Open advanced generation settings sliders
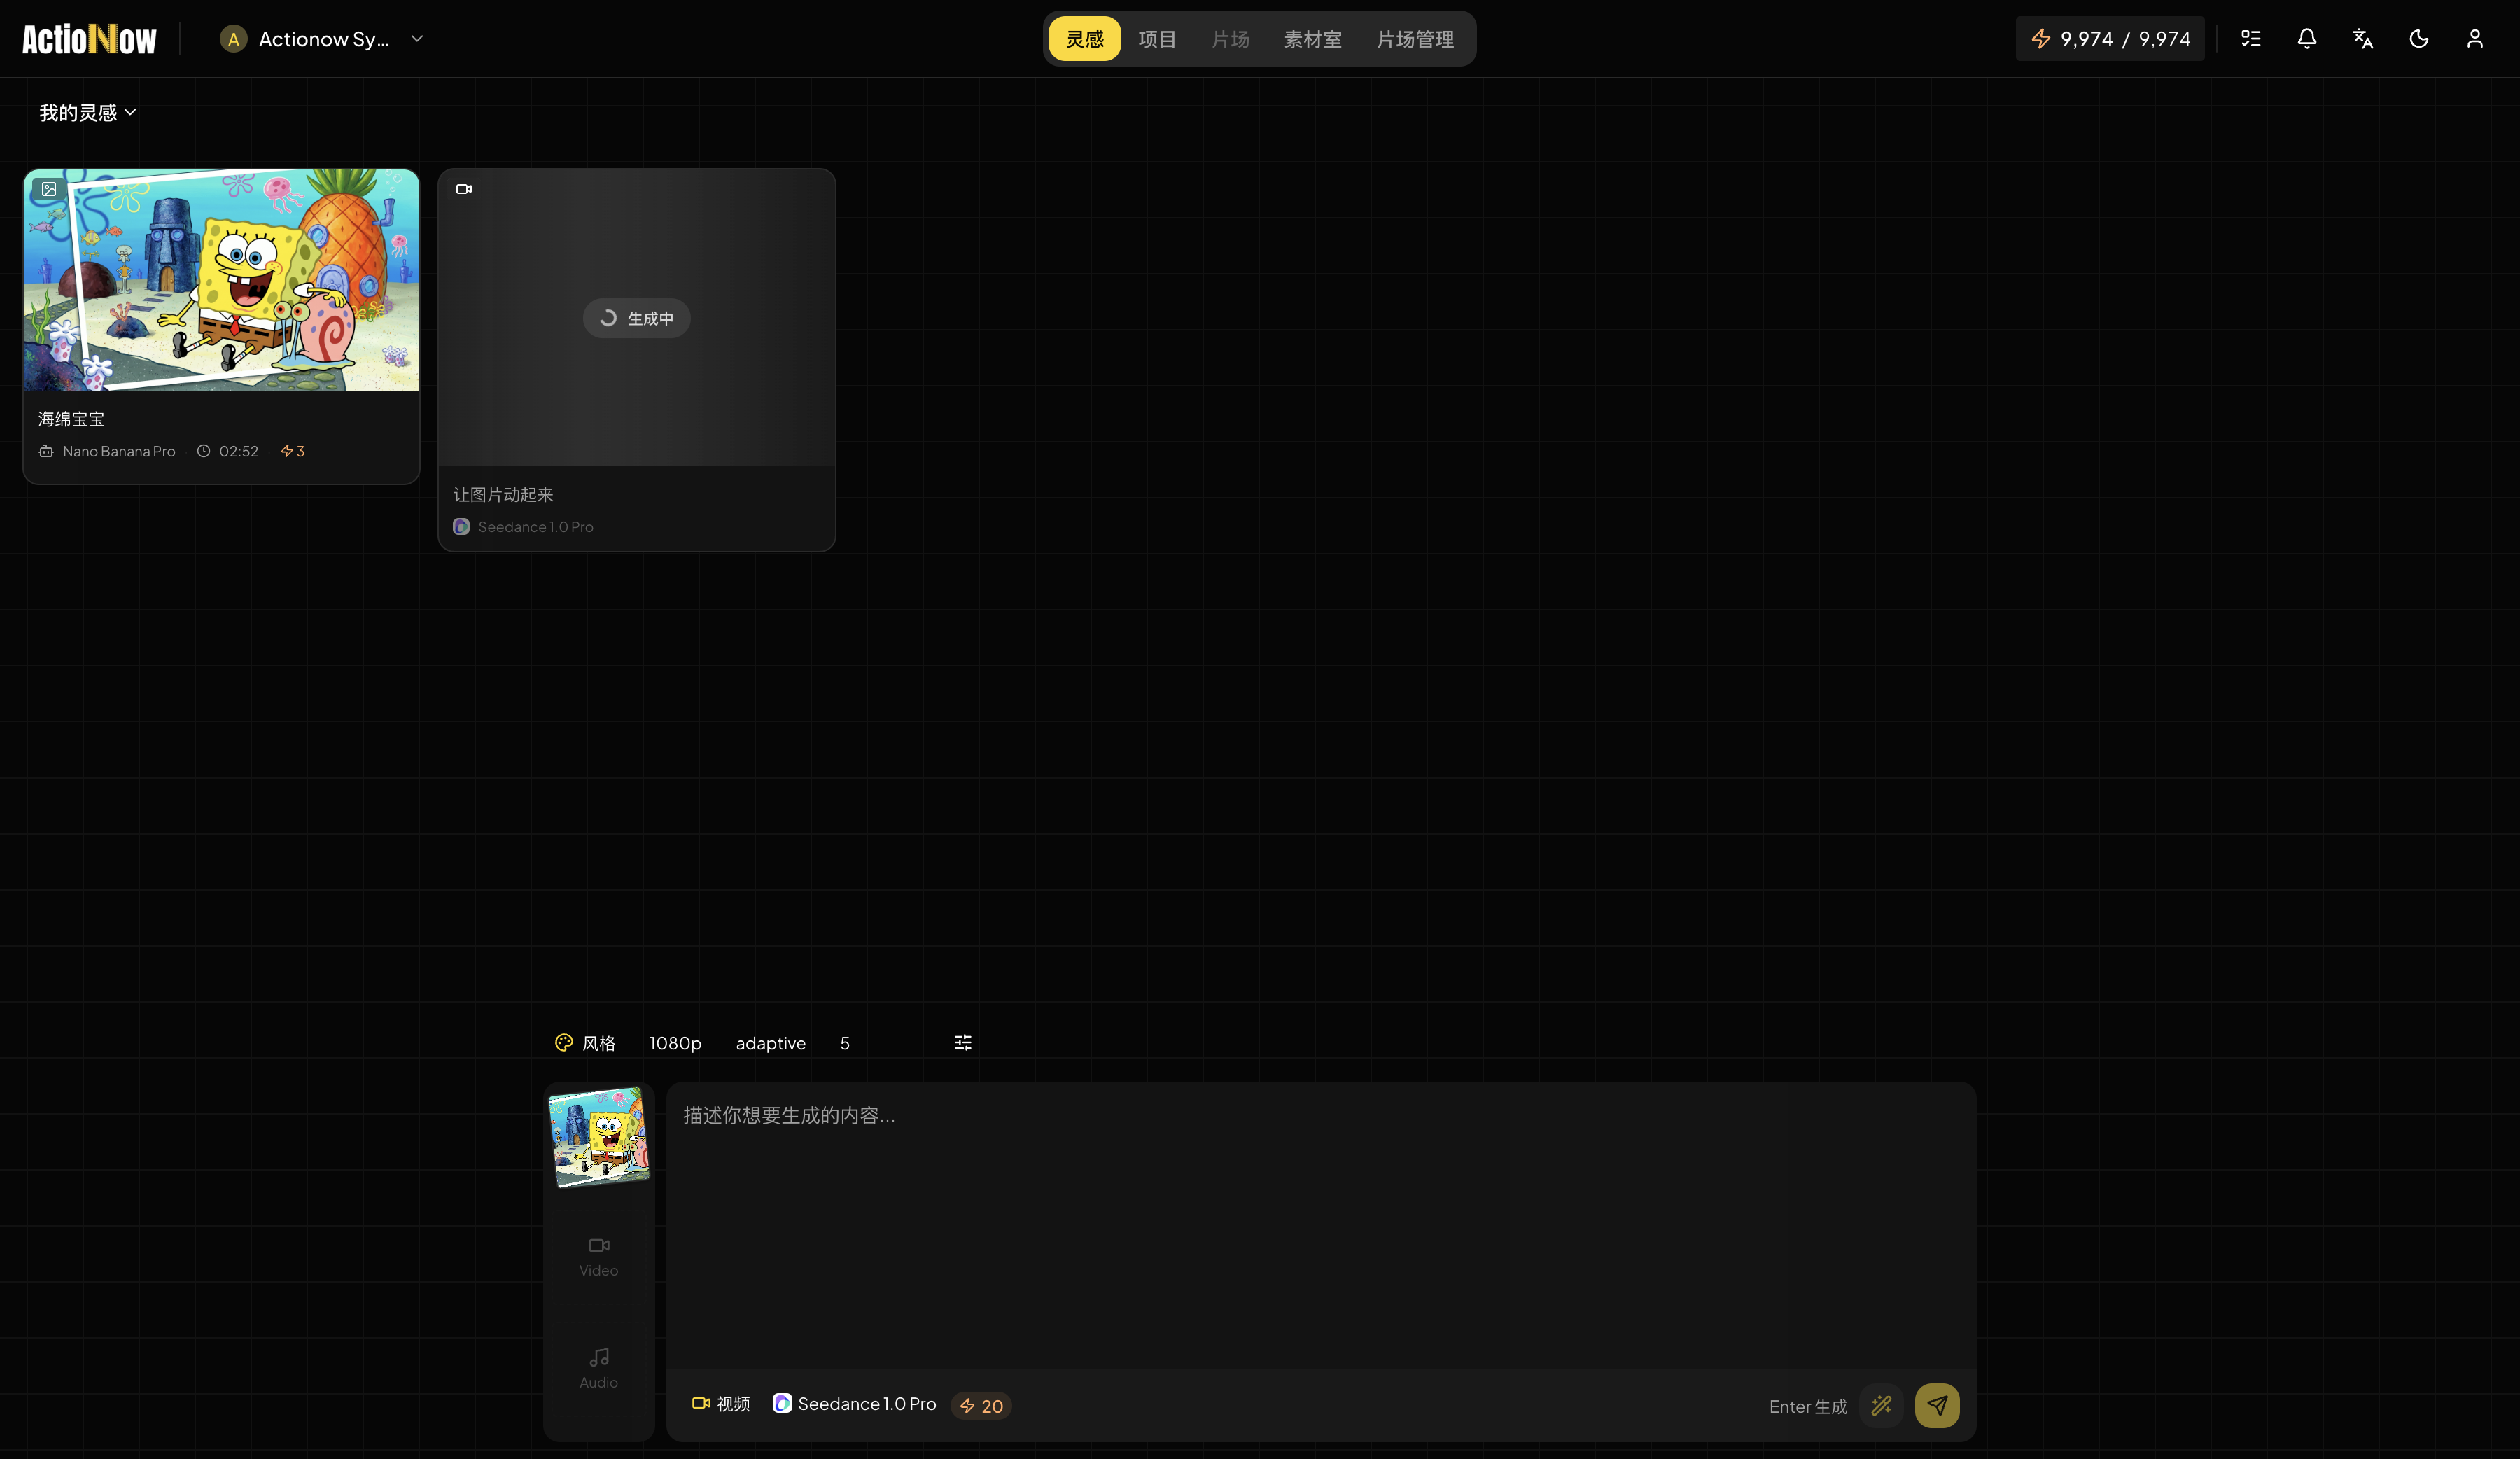 click(962, 1042)
